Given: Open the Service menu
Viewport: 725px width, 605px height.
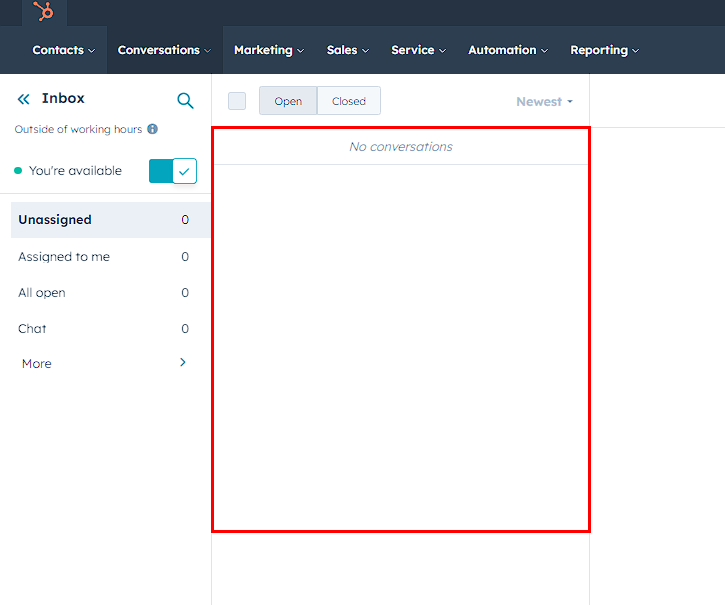Looking at the screenshot, I should tap(418, 50).
